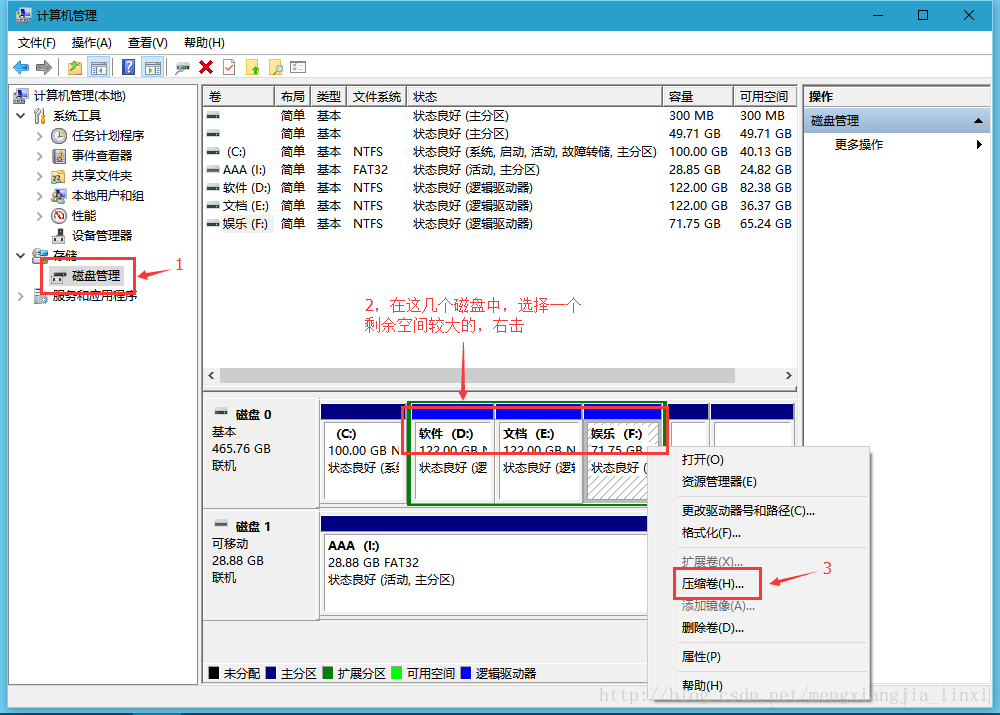The width and height of the screenshot is (1000, 715).
Task: Click the Up one level folder icon
Action: (x=75, y=67)
